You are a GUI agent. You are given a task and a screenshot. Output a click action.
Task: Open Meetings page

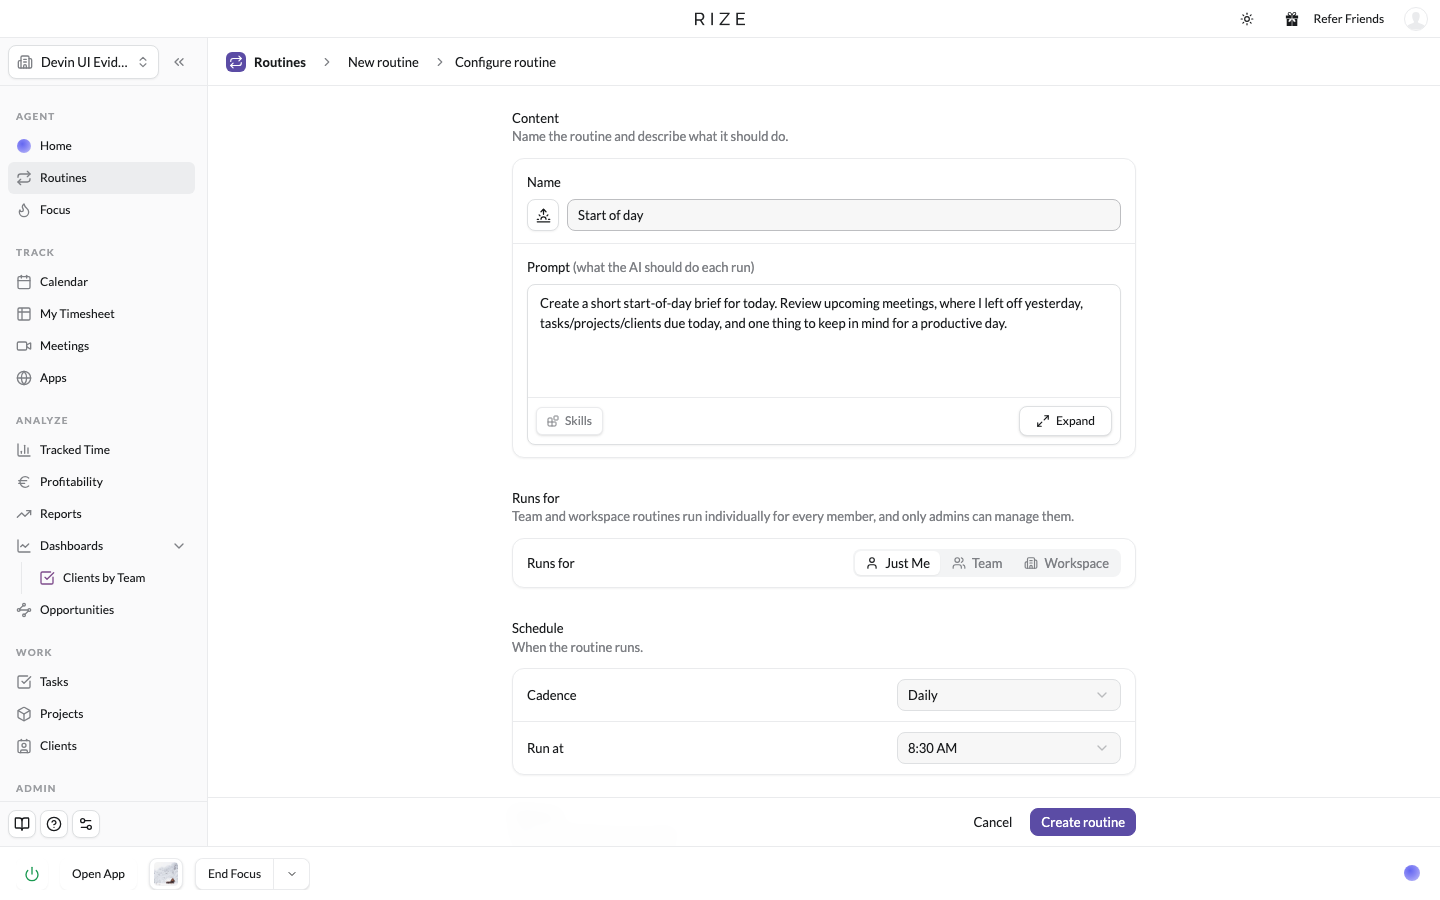click(x=101, y=346)
